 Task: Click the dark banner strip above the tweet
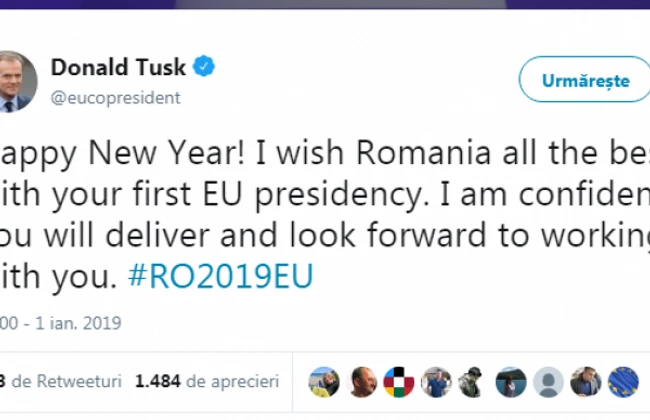325,5
